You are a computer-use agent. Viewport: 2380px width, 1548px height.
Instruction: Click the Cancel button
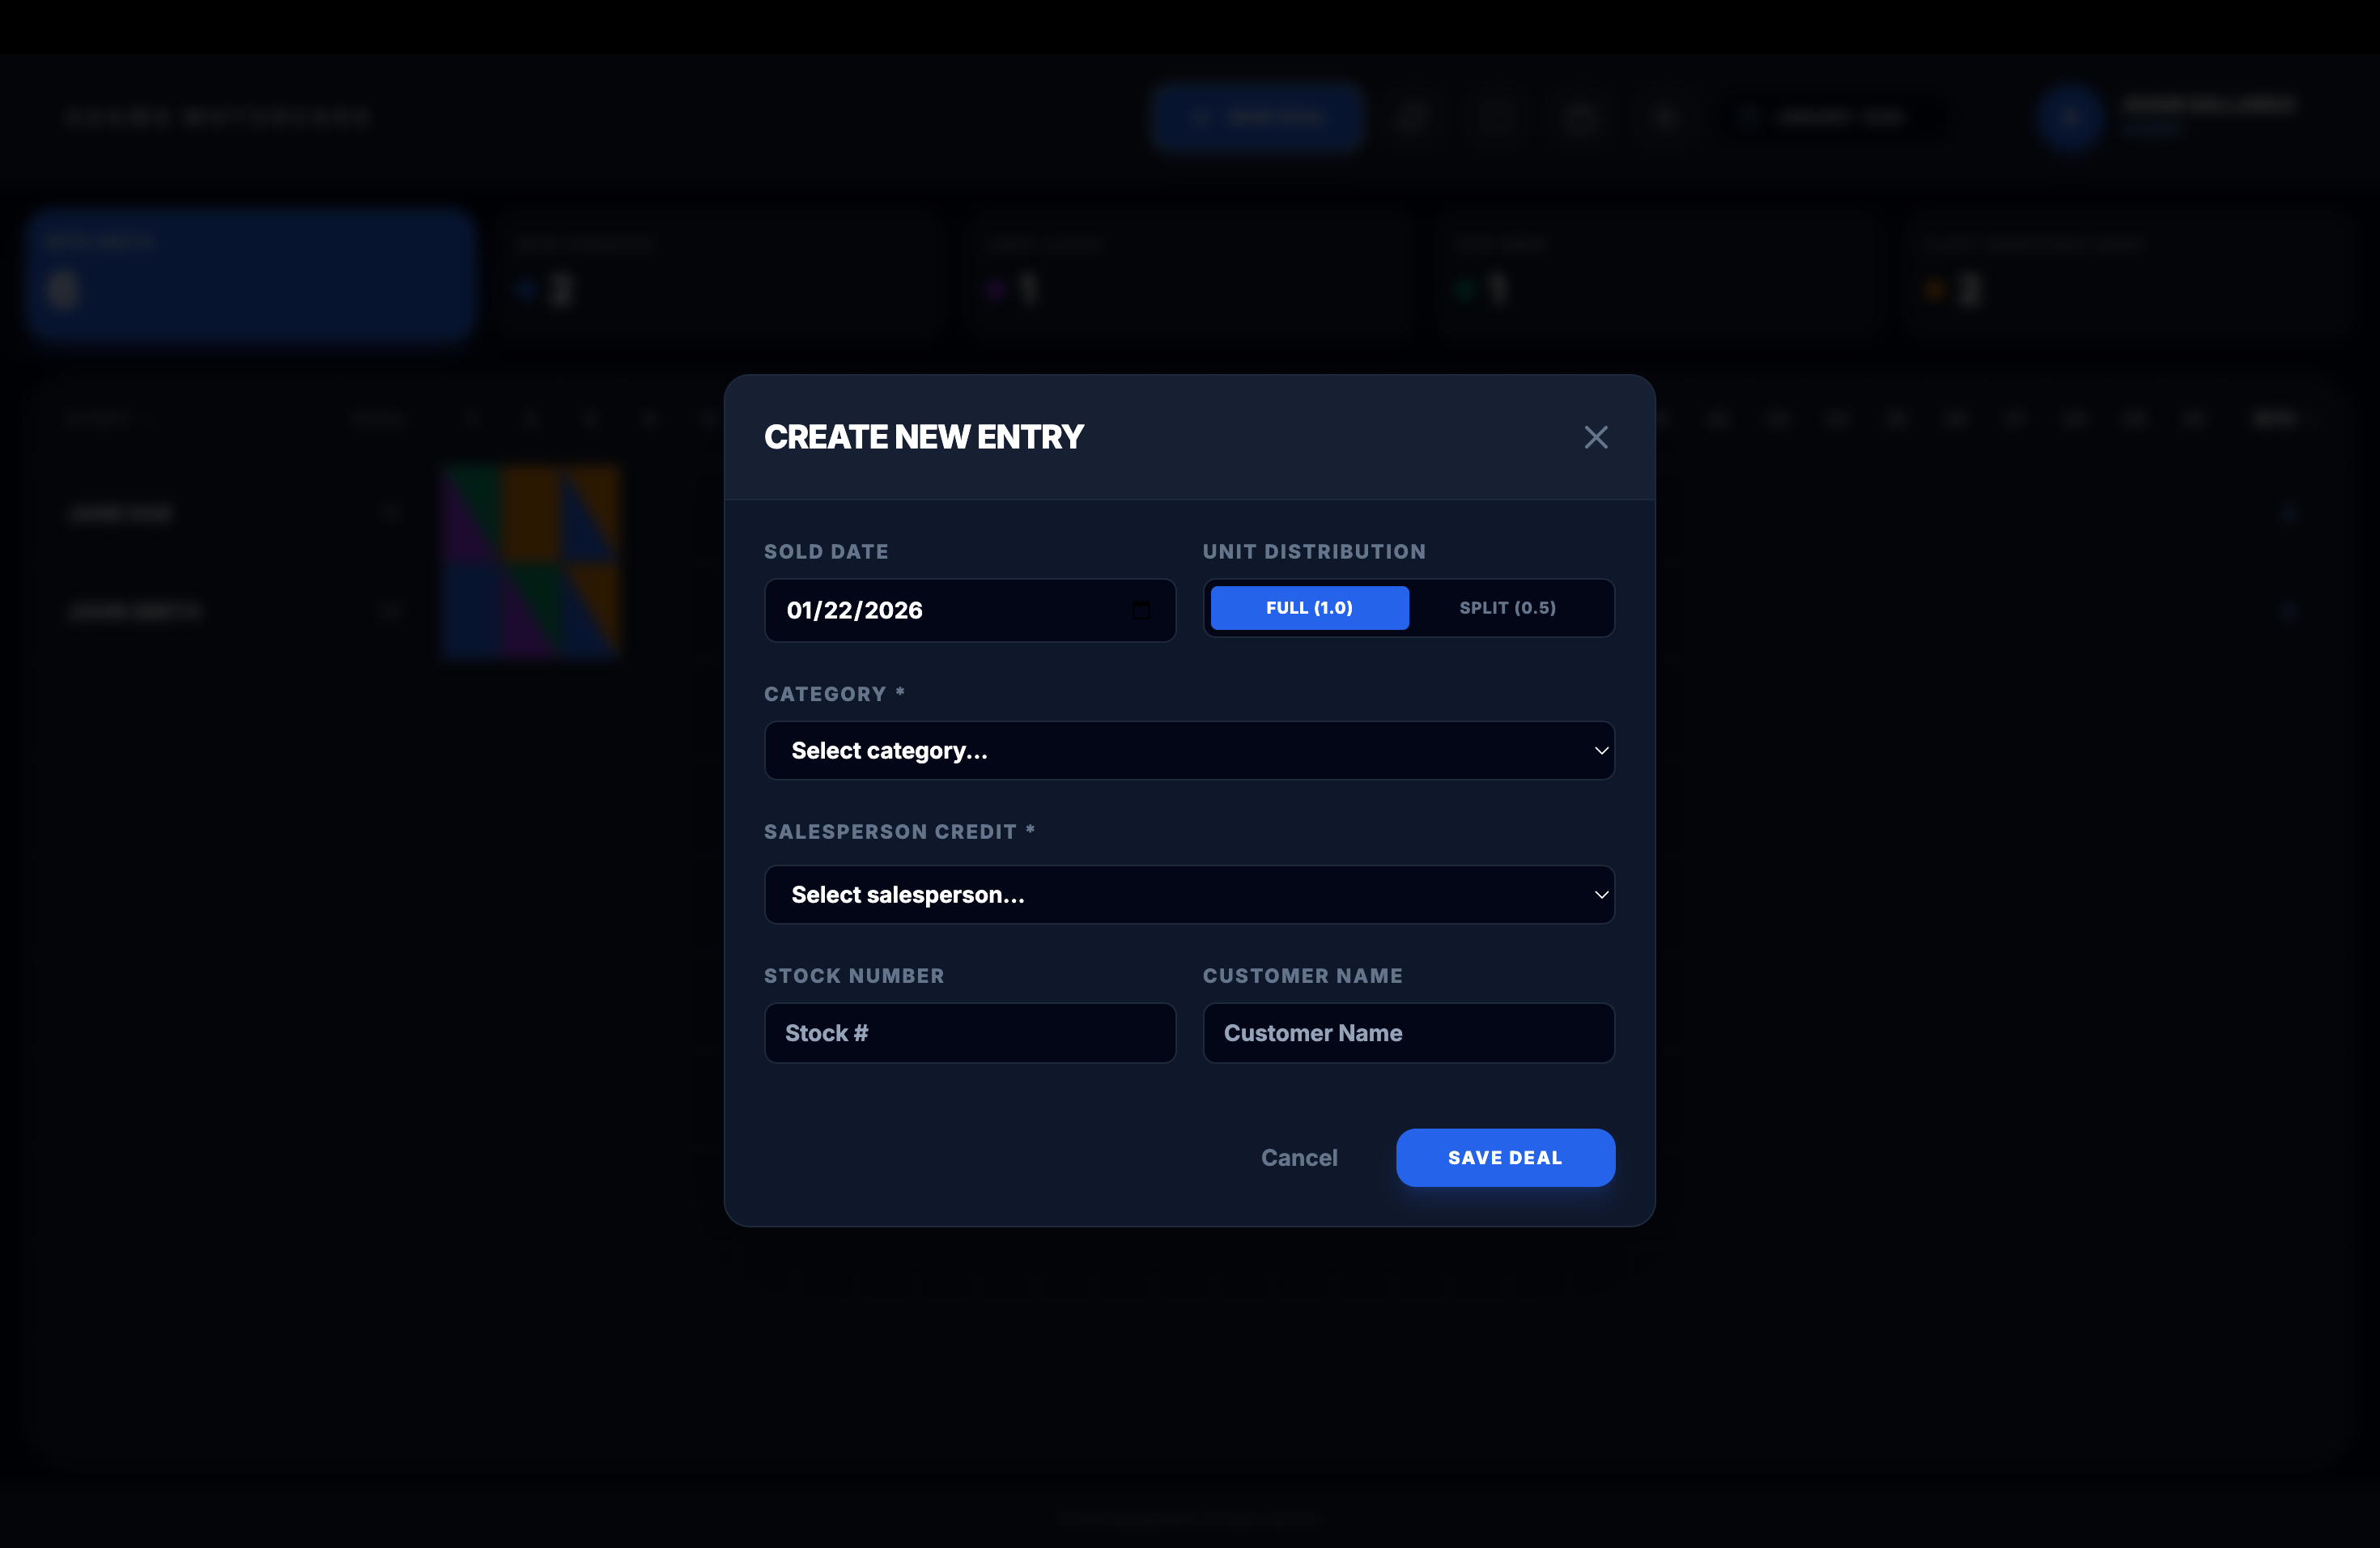pos(1299,1157)
